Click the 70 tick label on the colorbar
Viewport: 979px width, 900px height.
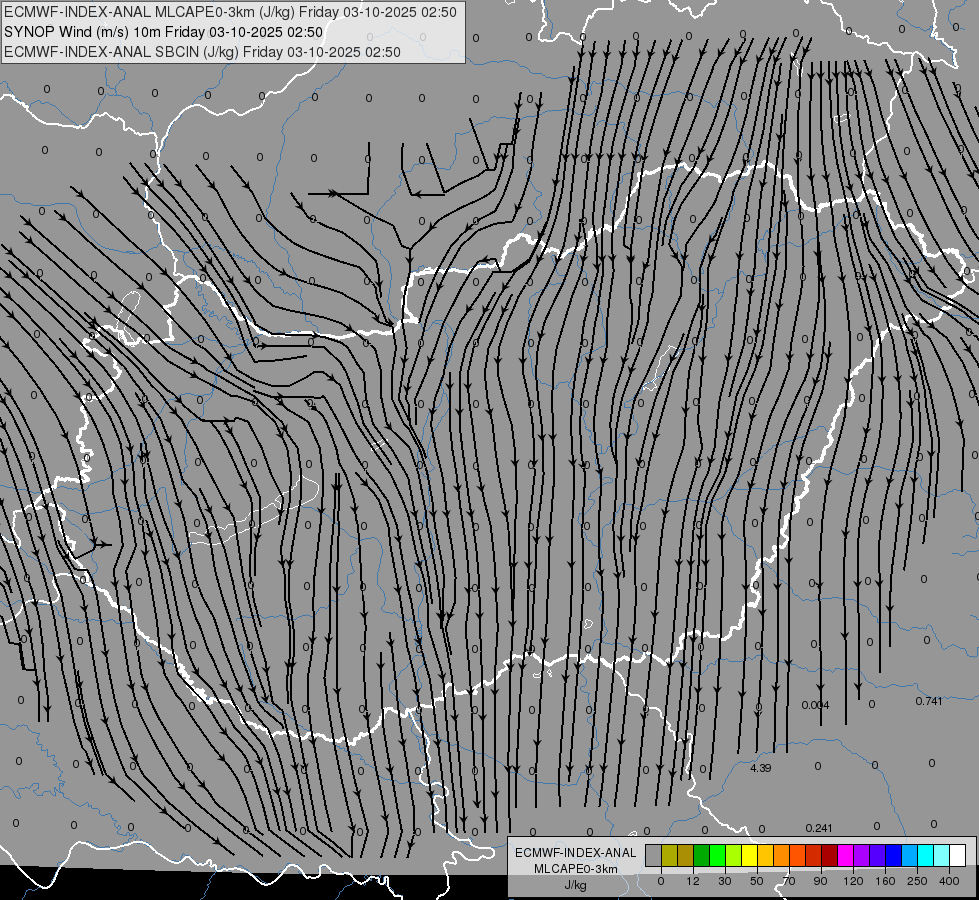(789, 881)
